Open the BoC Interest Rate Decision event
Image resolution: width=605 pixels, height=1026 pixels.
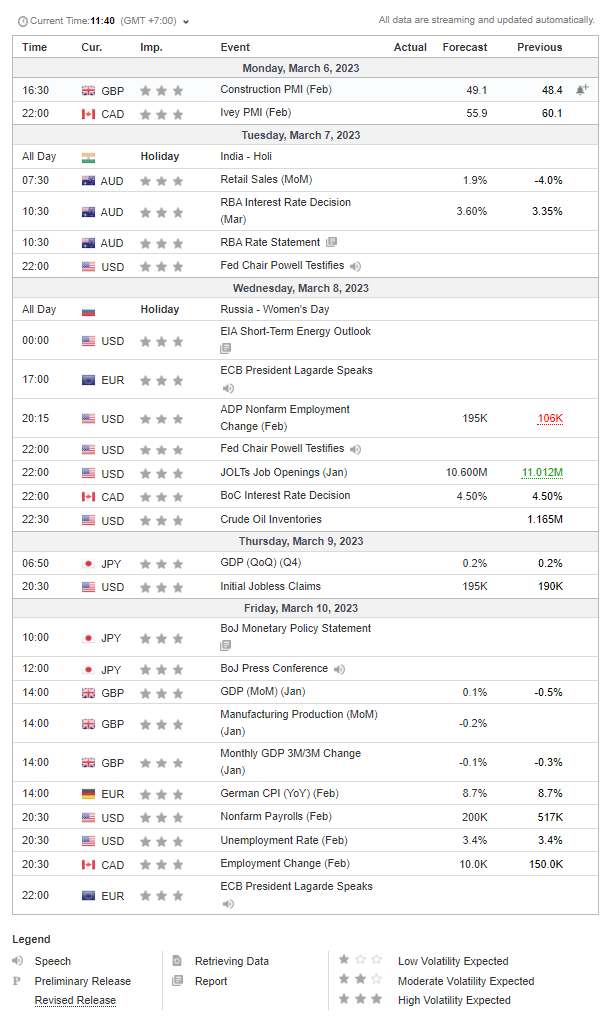285,495
